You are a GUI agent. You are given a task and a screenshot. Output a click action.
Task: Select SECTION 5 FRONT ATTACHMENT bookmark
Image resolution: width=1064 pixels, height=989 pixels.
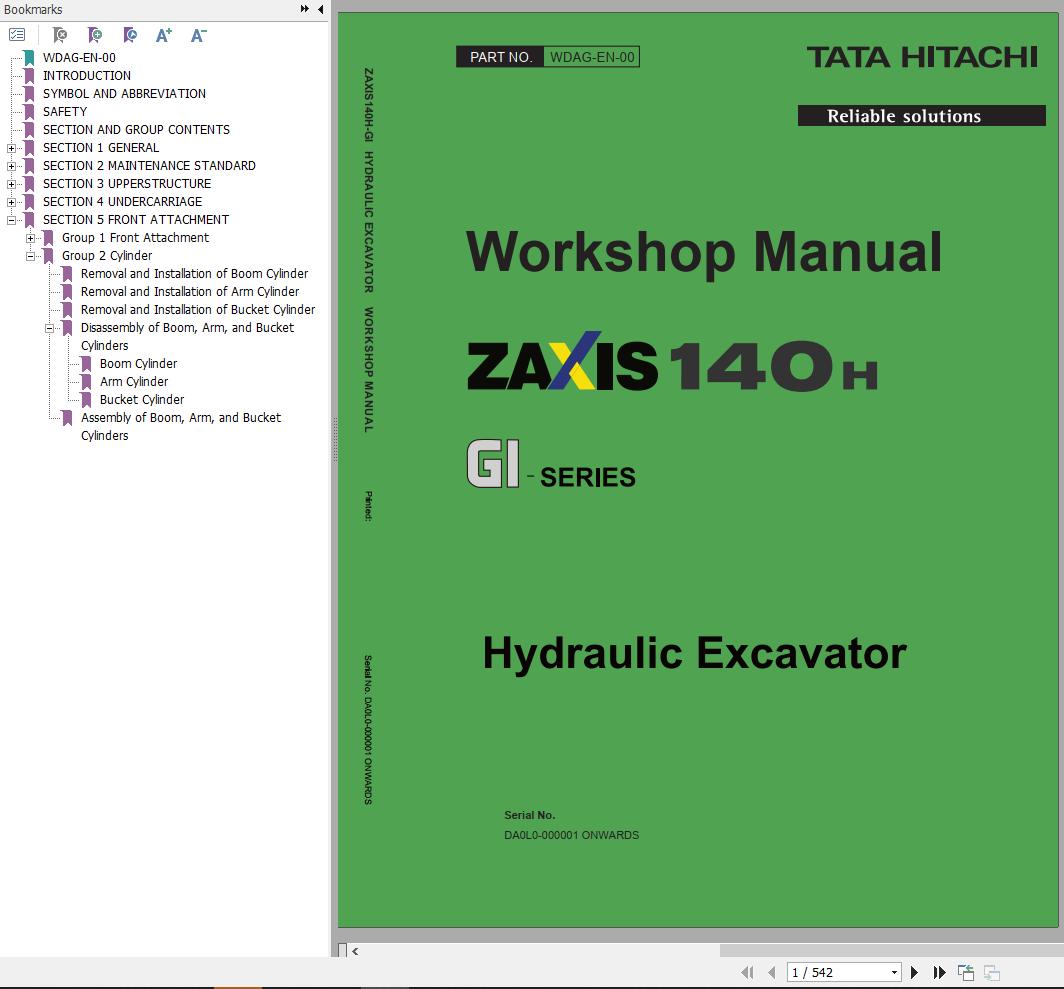click(136, 219)
